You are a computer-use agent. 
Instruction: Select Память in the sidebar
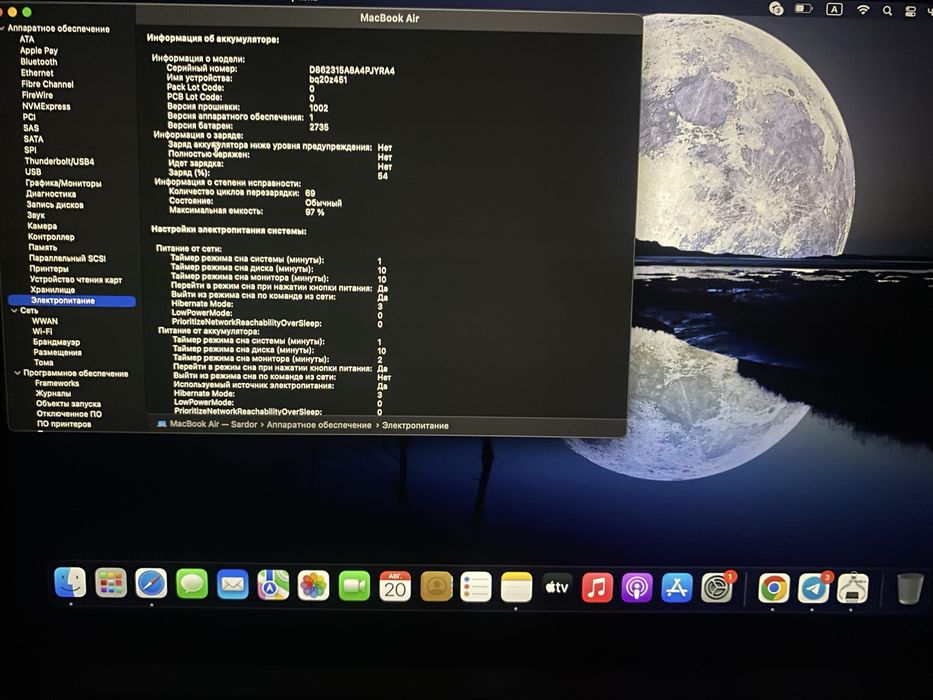click(43, 248)
